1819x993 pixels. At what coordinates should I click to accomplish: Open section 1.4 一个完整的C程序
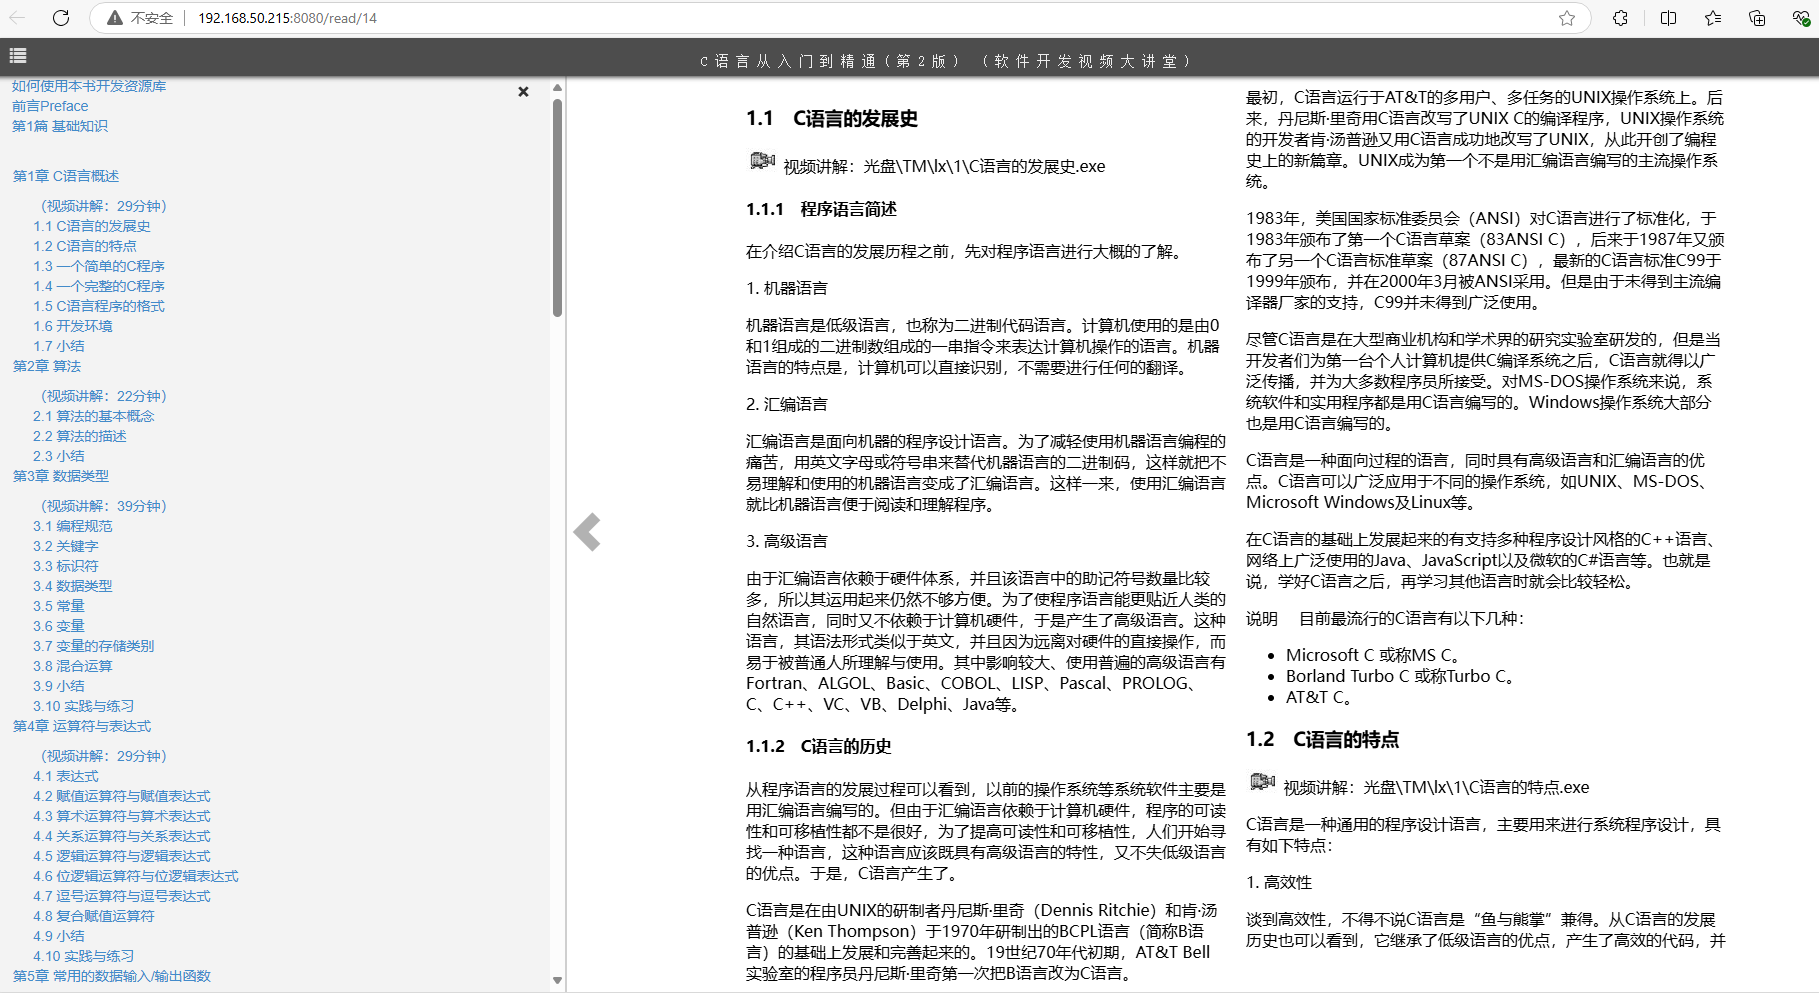[99, 286]
